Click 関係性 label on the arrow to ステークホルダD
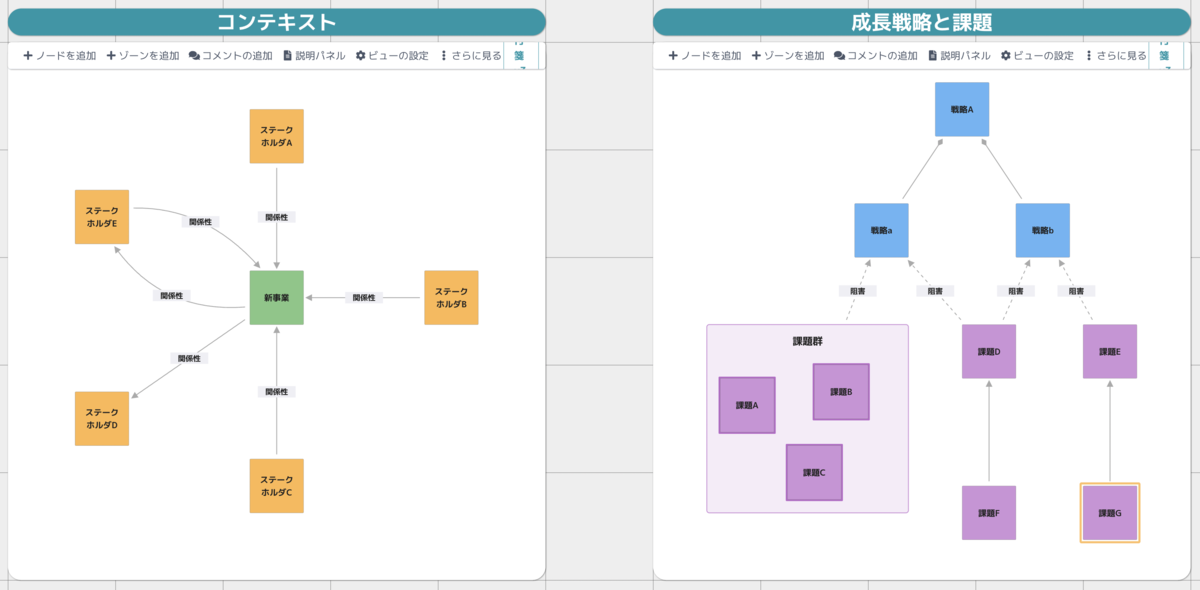 tap(189, 358)
